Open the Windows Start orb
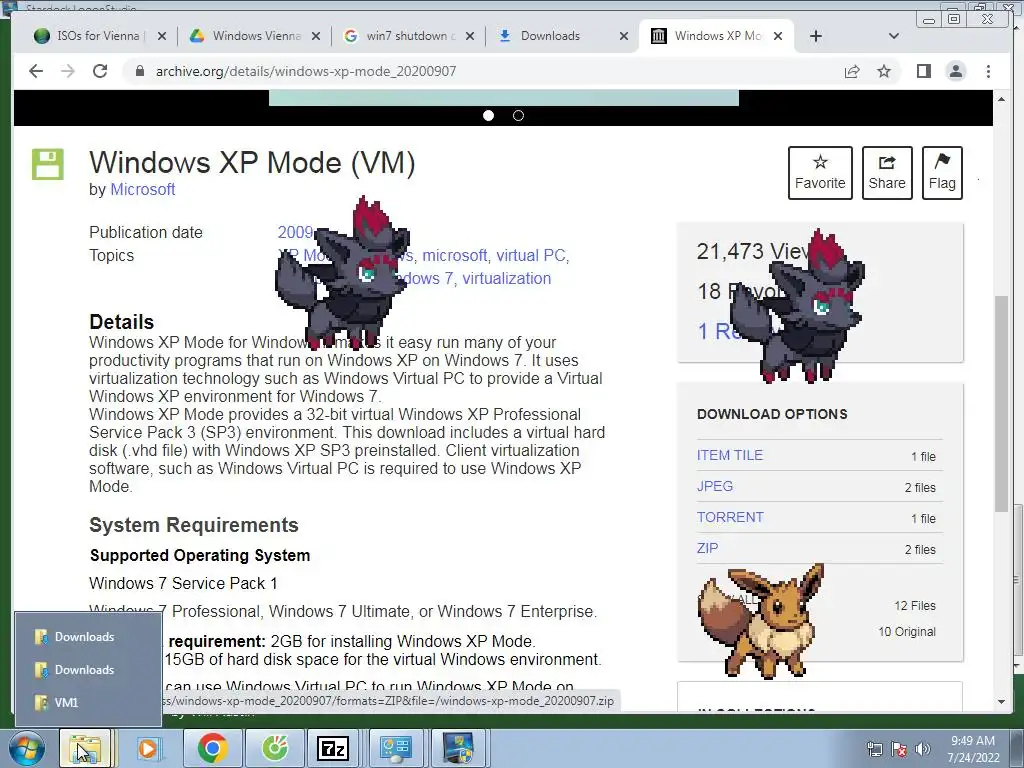 coord(27,748)
